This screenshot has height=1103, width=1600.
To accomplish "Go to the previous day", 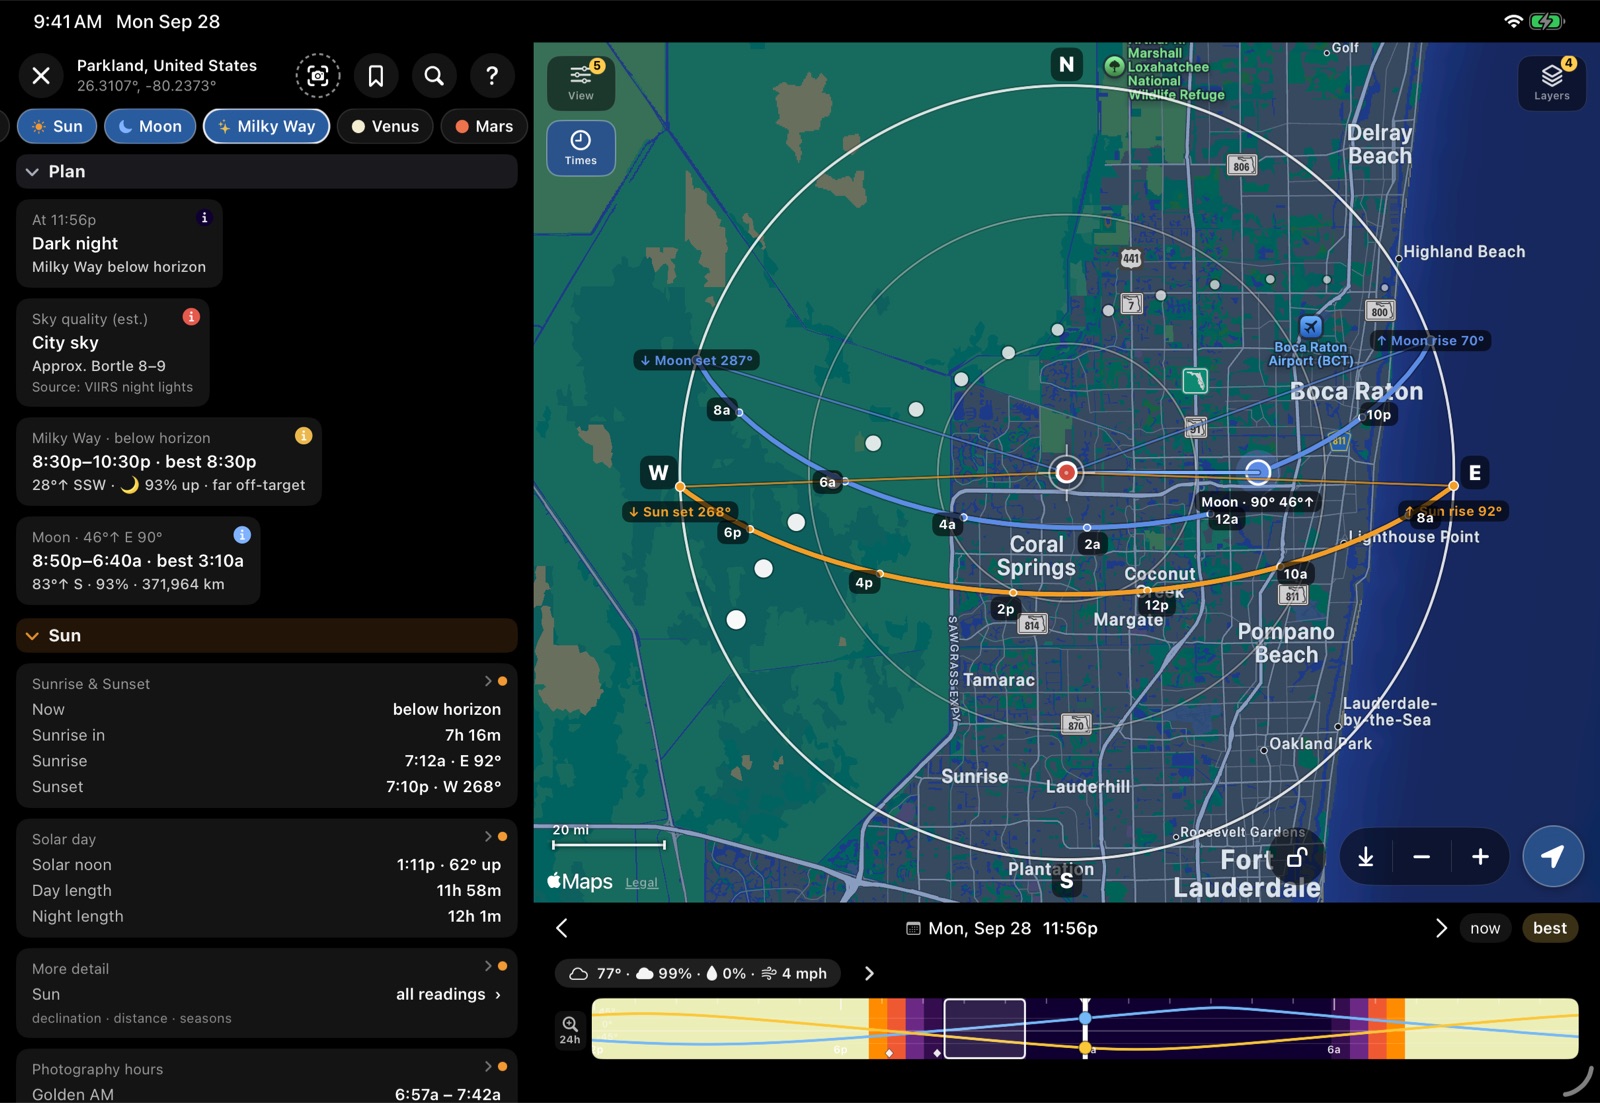I will tap(562, 929).
